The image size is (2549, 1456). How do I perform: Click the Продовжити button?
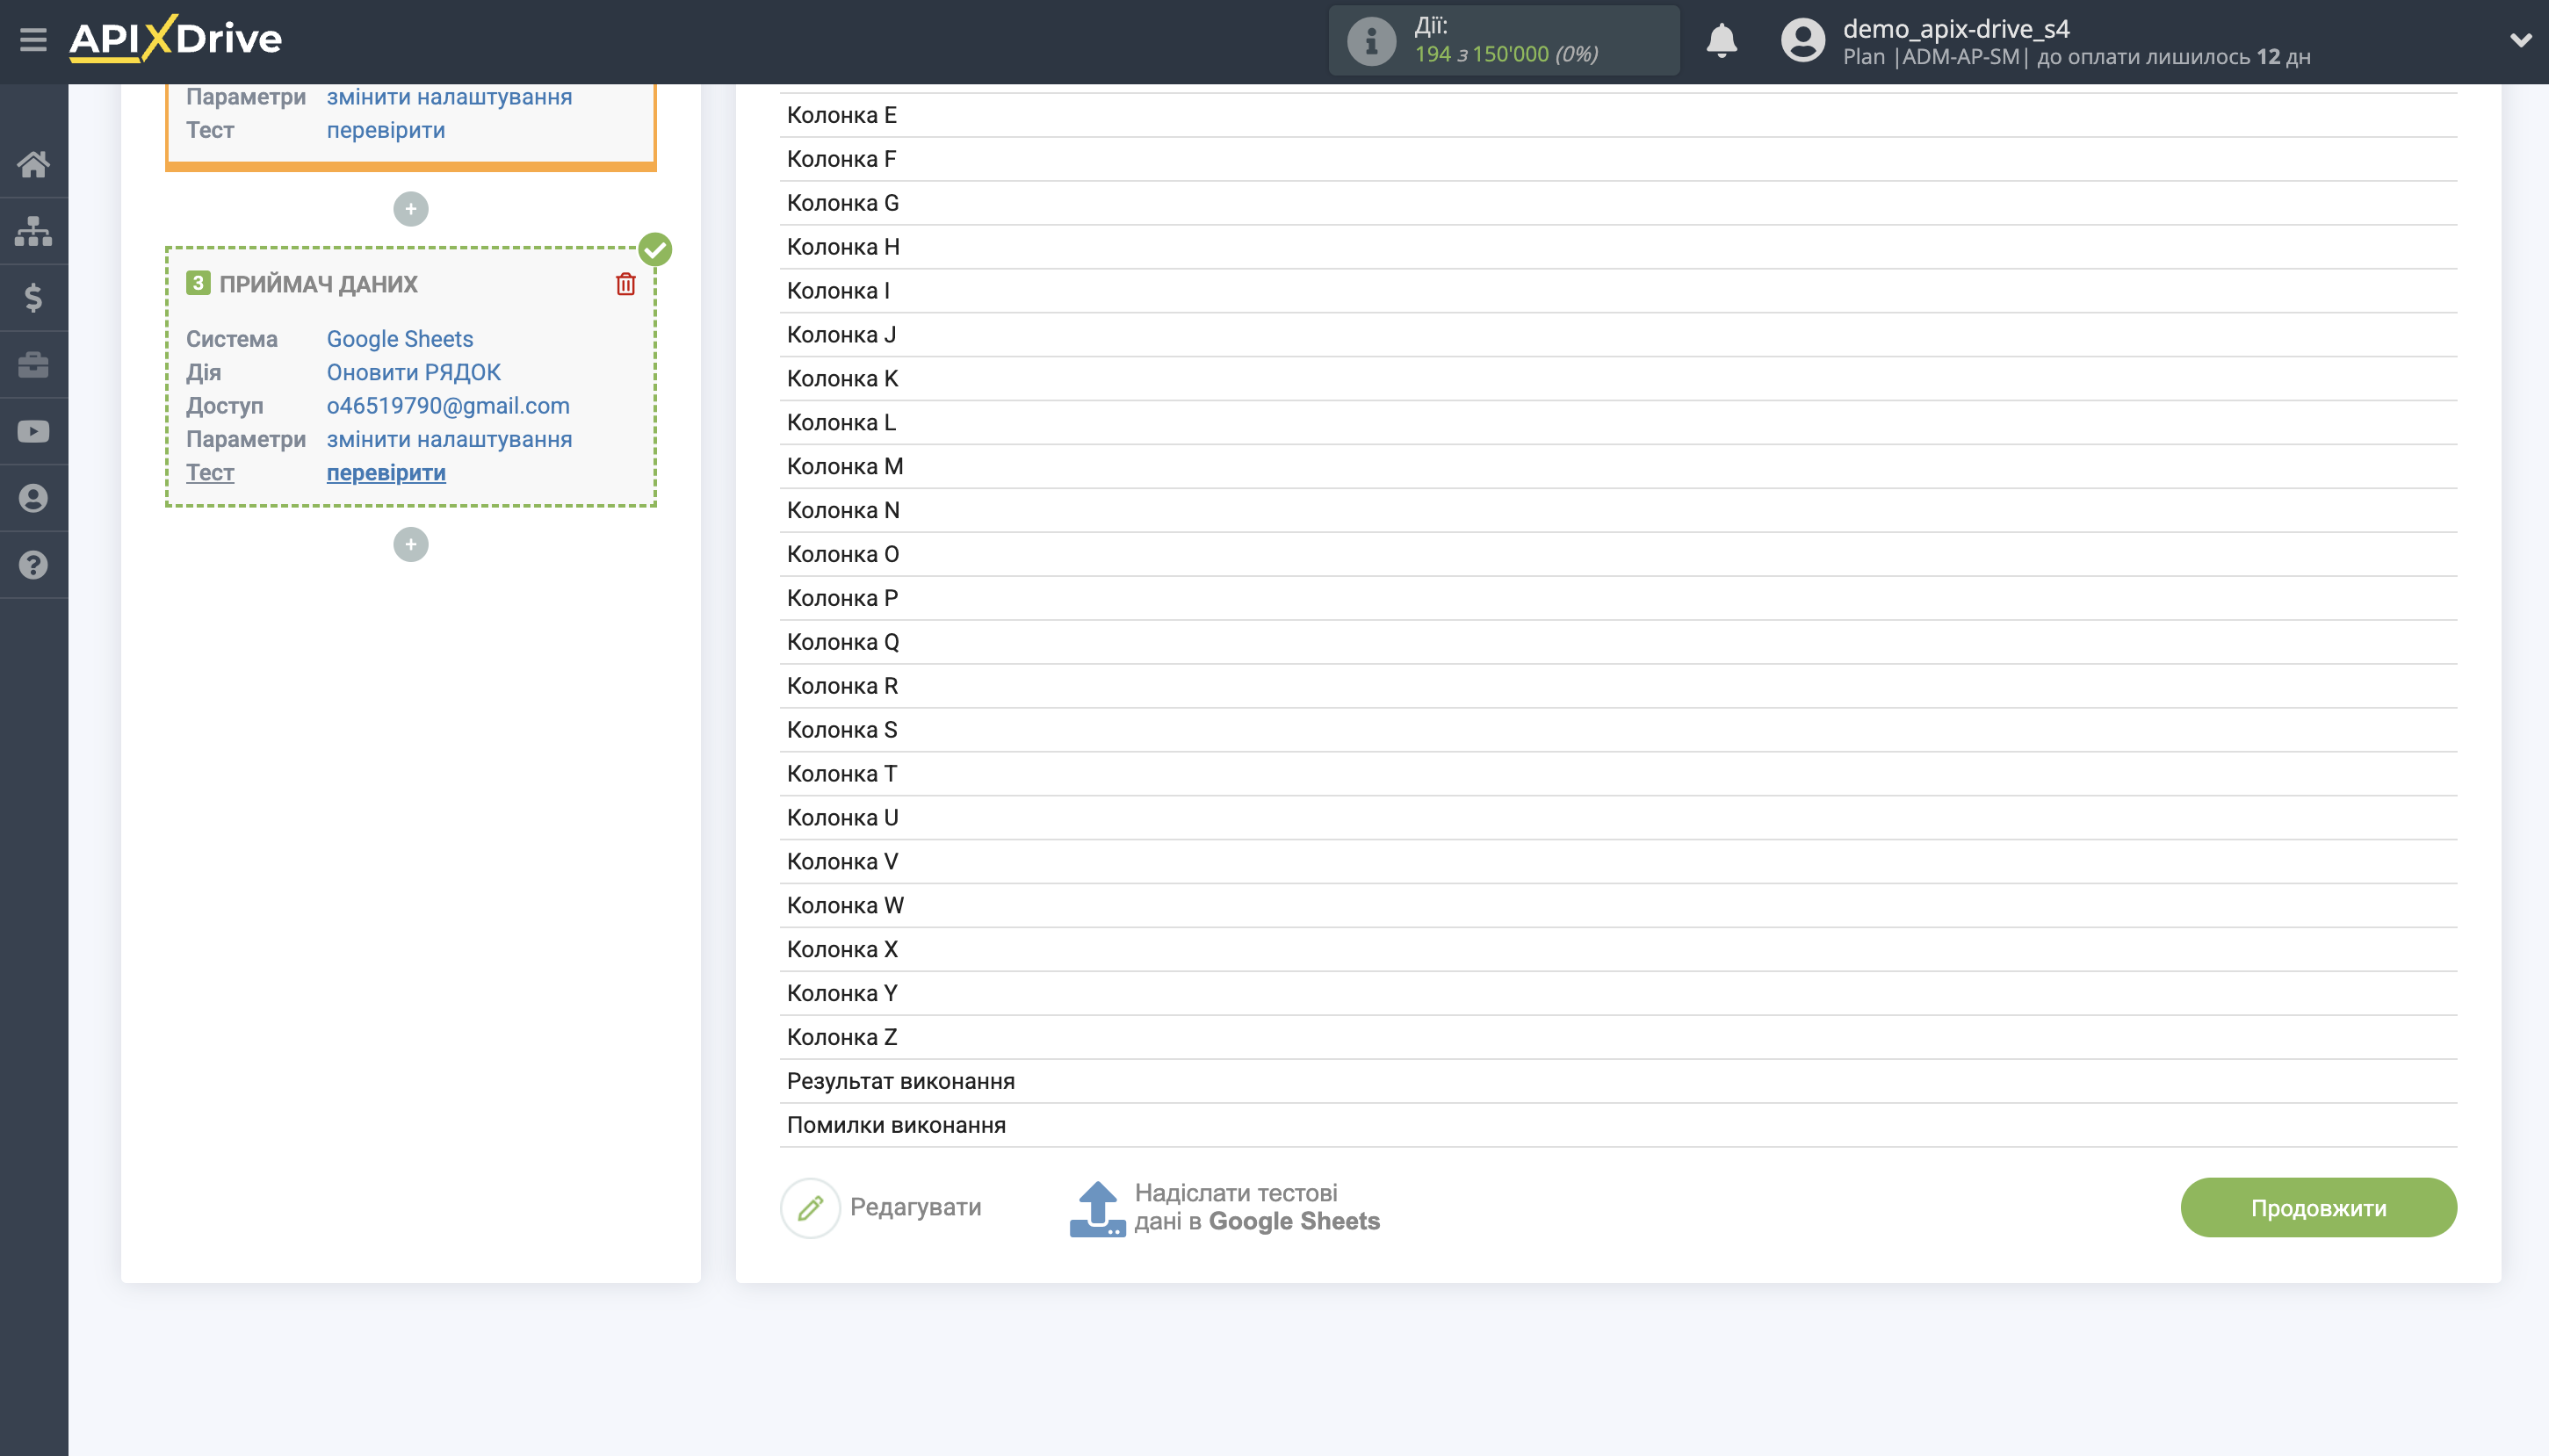(x=2317, y=1207)
